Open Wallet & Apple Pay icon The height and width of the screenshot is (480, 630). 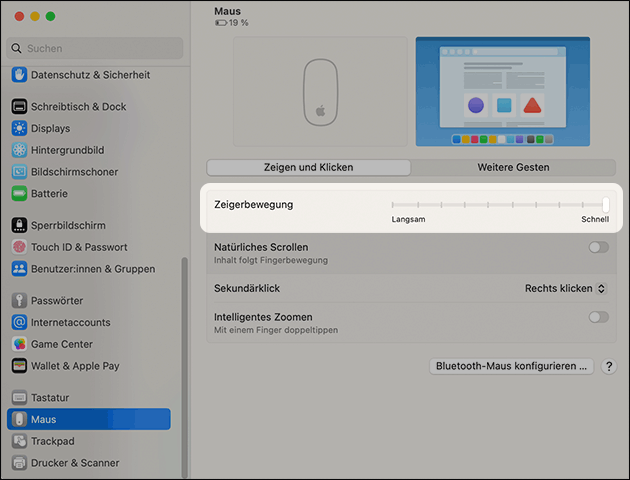19,366
